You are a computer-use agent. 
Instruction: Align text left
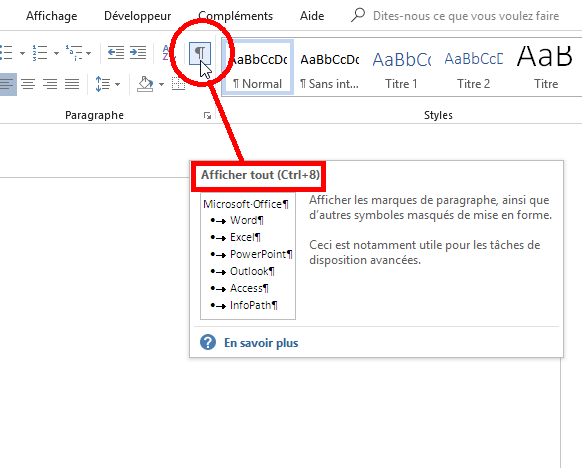(7, 84)
